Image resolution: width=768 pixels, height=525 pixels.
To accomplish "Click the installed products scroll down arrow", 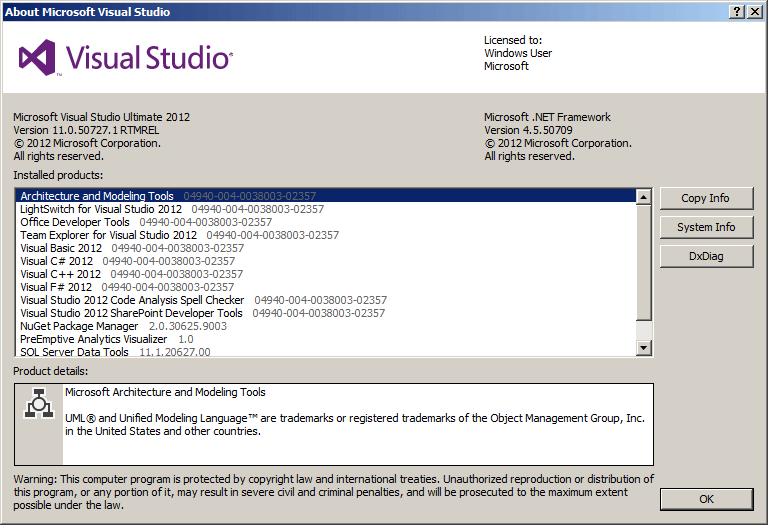I will pyautogui.click(x=644, y=348).
